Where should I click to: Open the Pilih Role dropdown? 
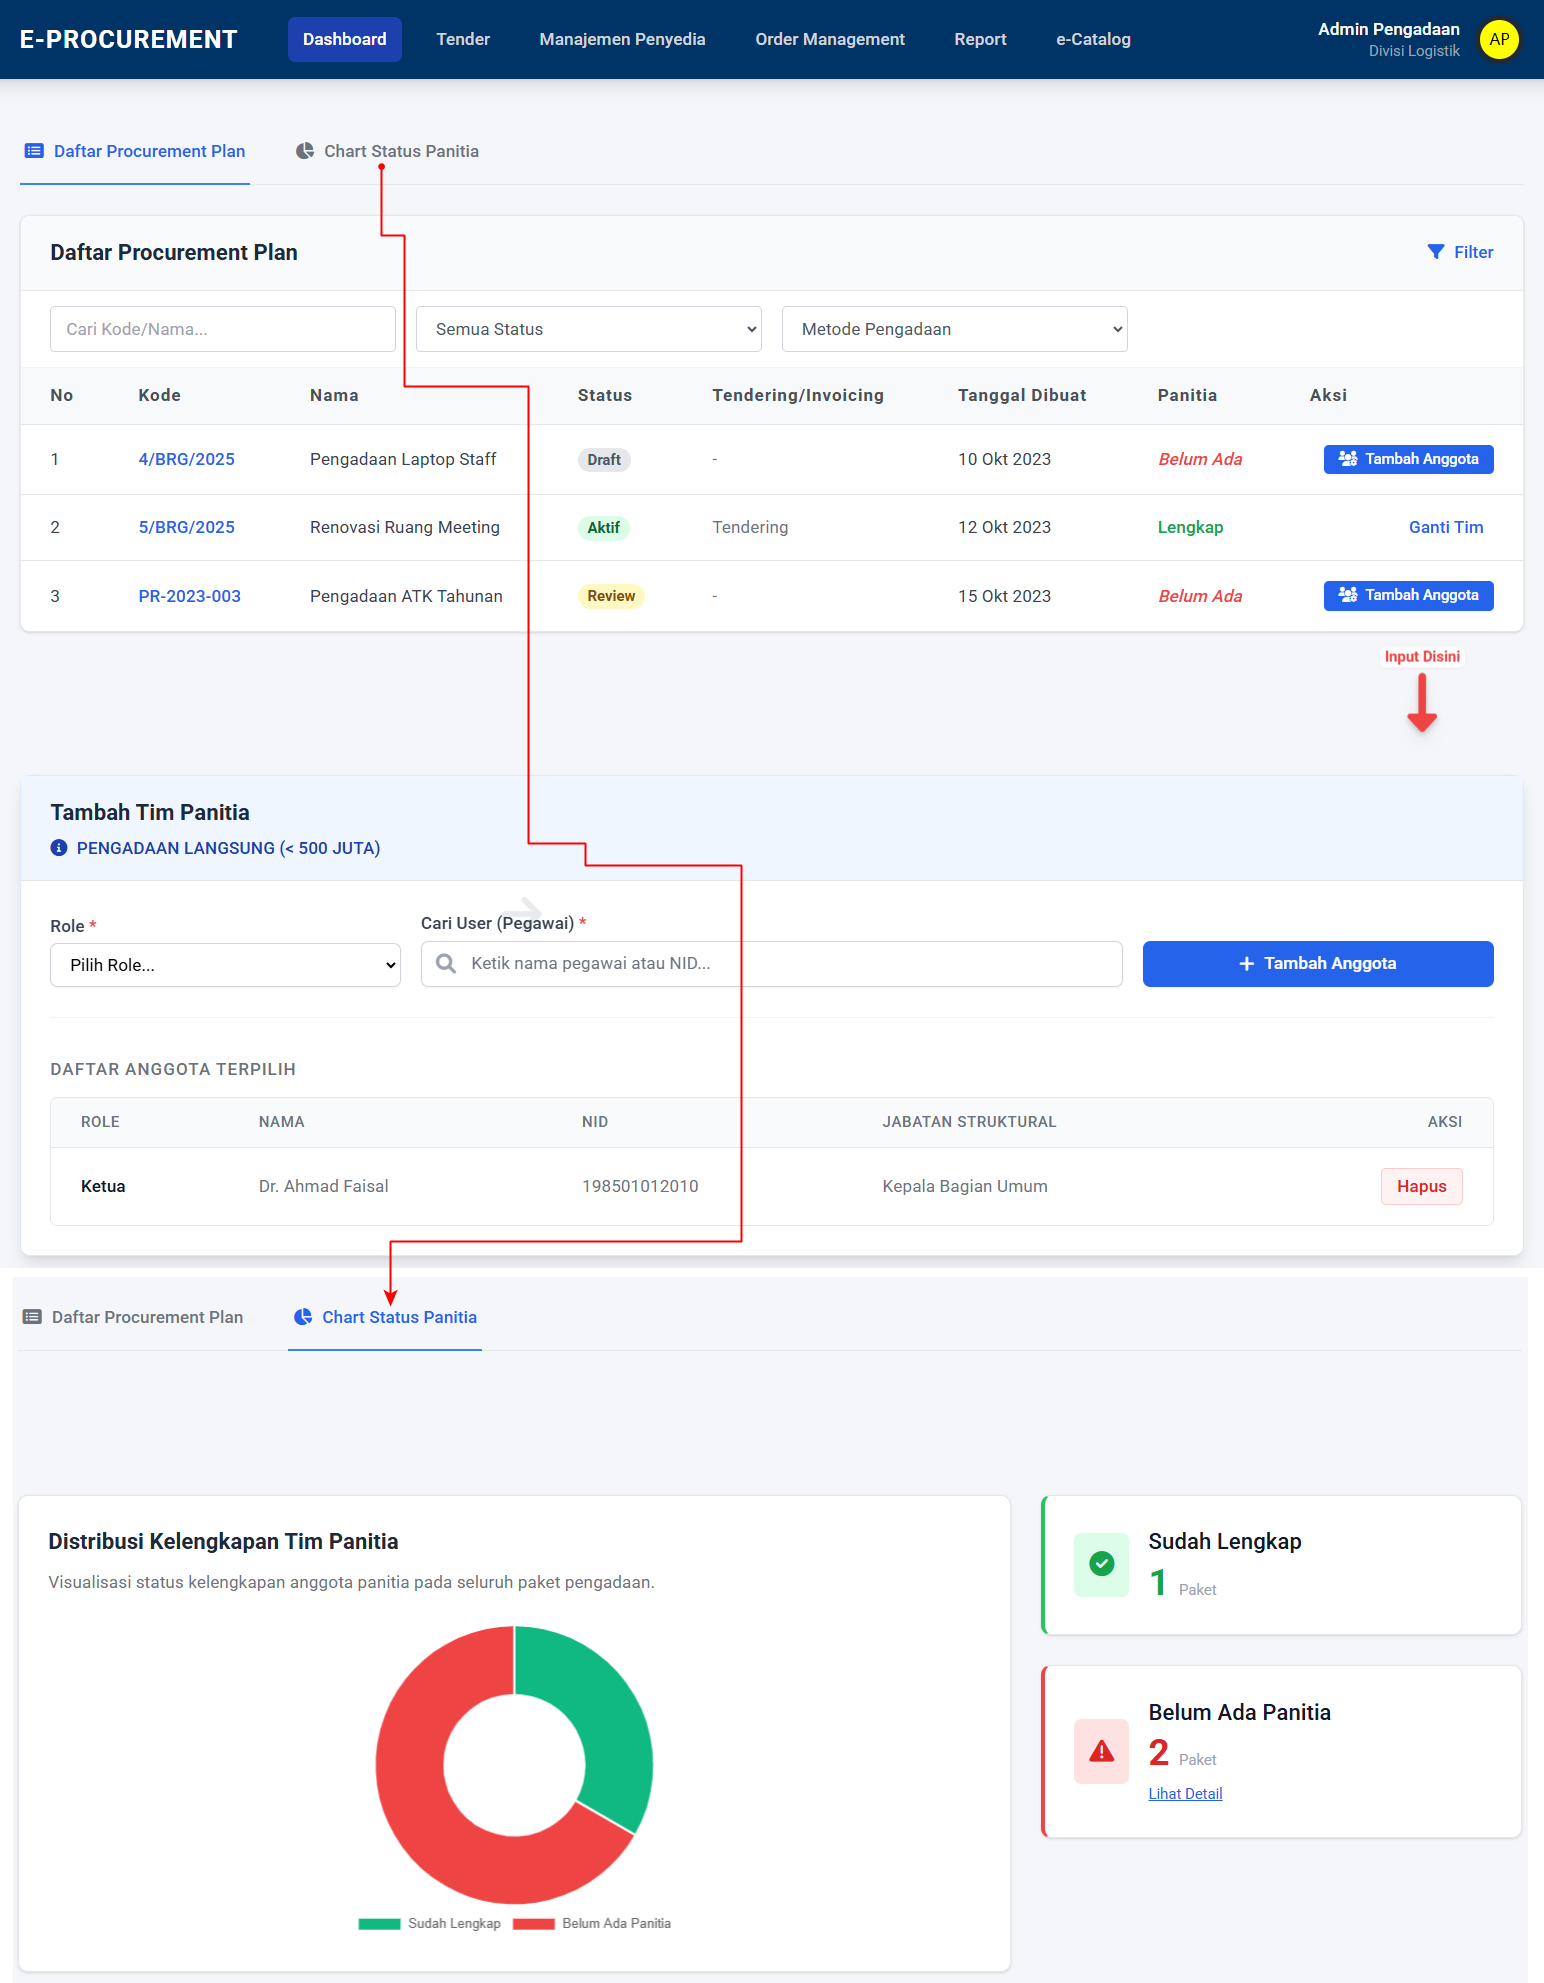(x=225, y=965)
